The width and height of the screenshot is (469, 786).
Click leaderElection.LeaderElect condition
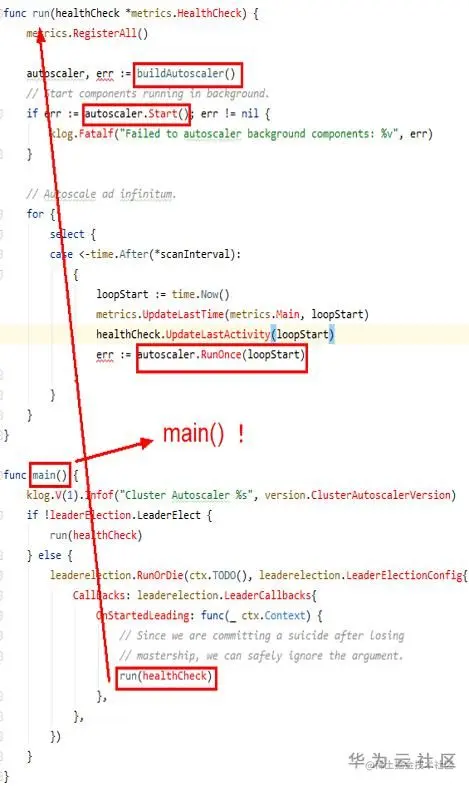point(125,515)
